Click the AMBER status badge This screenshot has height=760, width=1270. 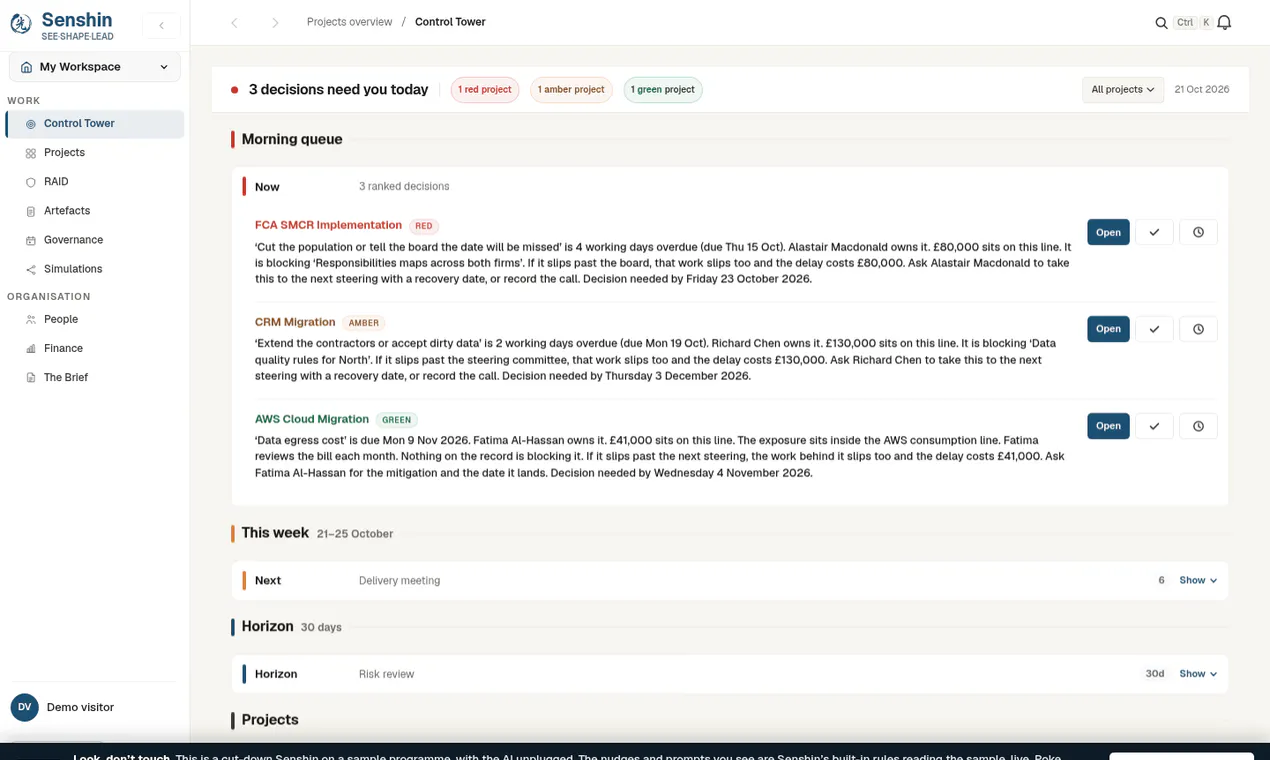pyautogui.click(x=364, y=323)
